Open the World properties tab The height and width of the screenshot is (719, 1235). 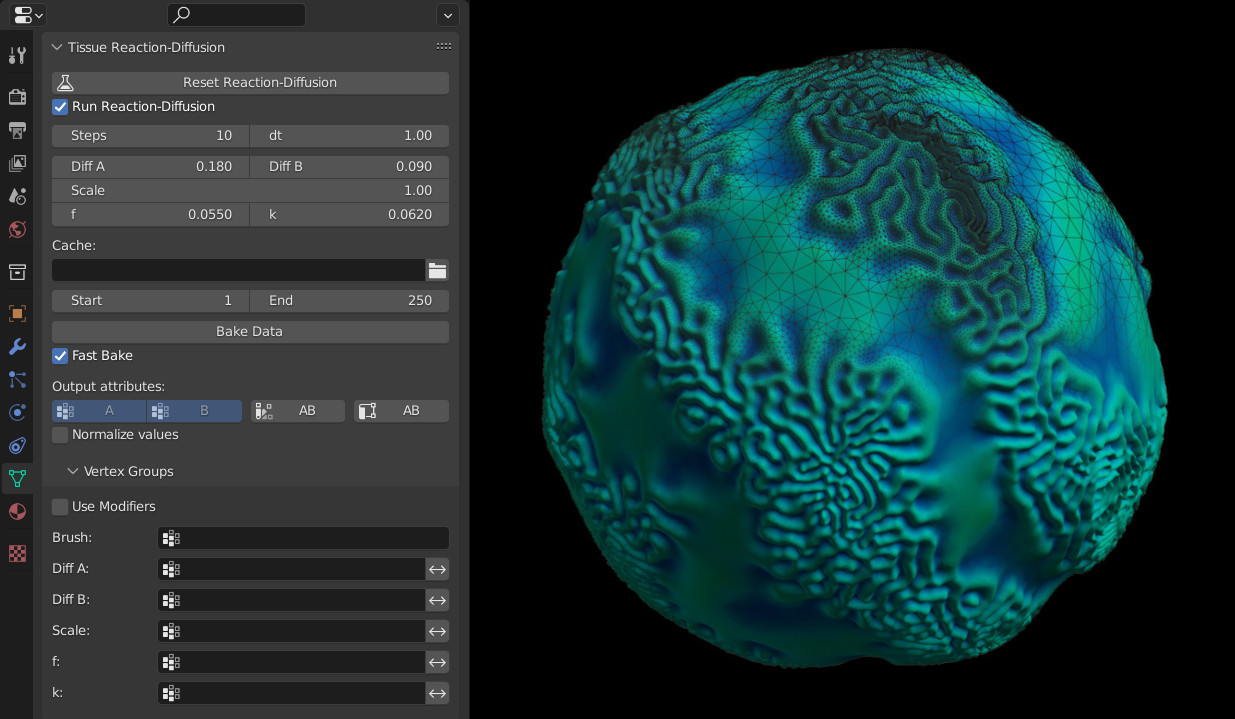pos(16,229)
